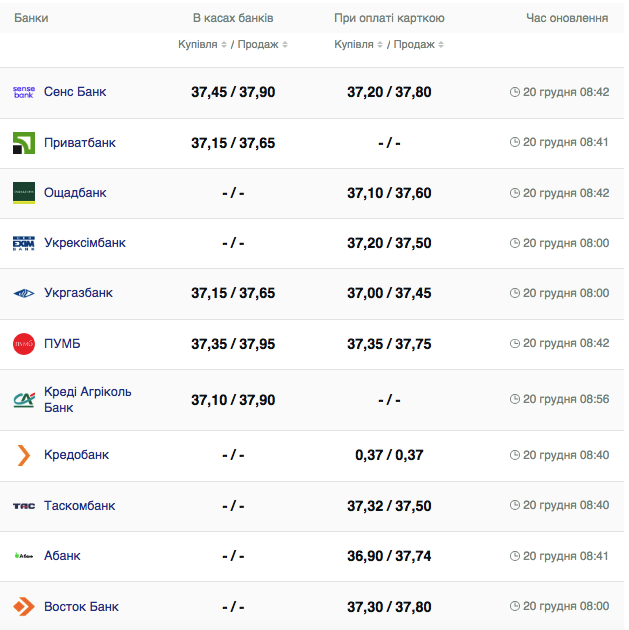
Task: Sort by Продаж under При оплаті карткою
Action: coord(419,45)
